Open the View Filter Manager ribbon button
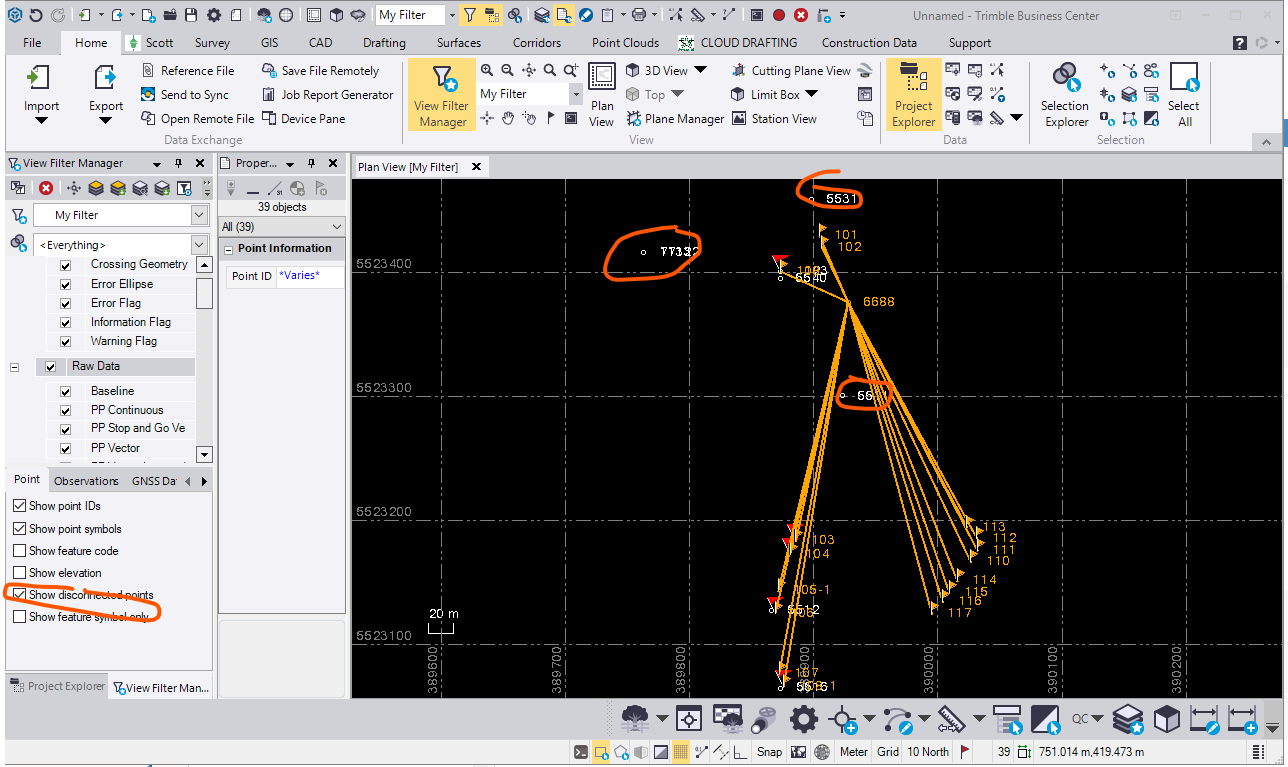Viewport: 1288px width, 767px height. click(440, 95)
